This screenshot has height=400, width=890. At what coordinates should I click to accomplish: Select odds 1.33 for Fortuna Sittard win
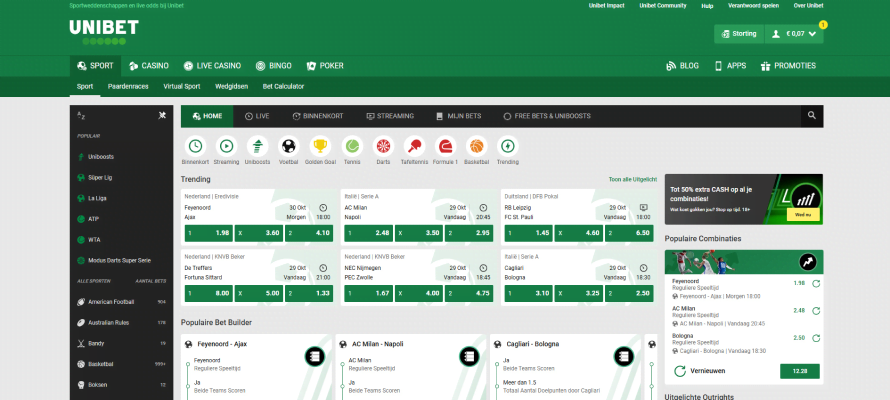(309, 293)
